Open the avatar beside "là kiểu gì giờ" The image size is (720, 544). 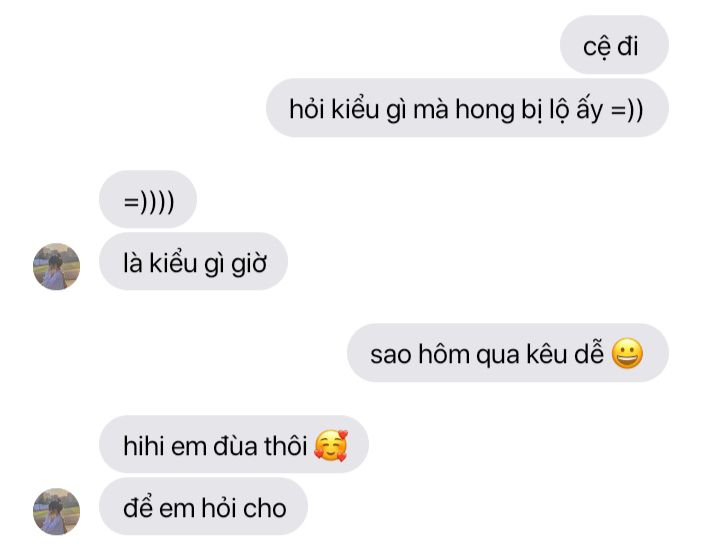coord(56,266)
